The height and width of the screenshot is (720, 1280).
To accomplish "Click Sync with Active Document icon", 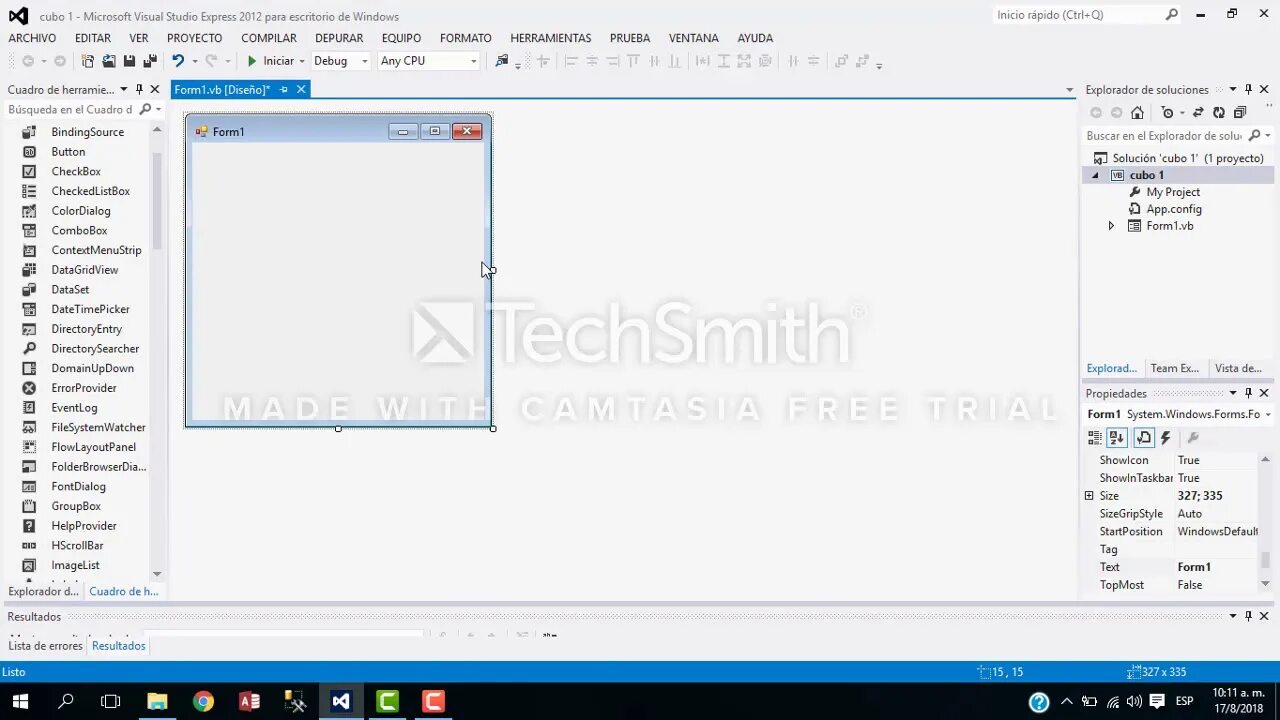I will click(1198, 113).
